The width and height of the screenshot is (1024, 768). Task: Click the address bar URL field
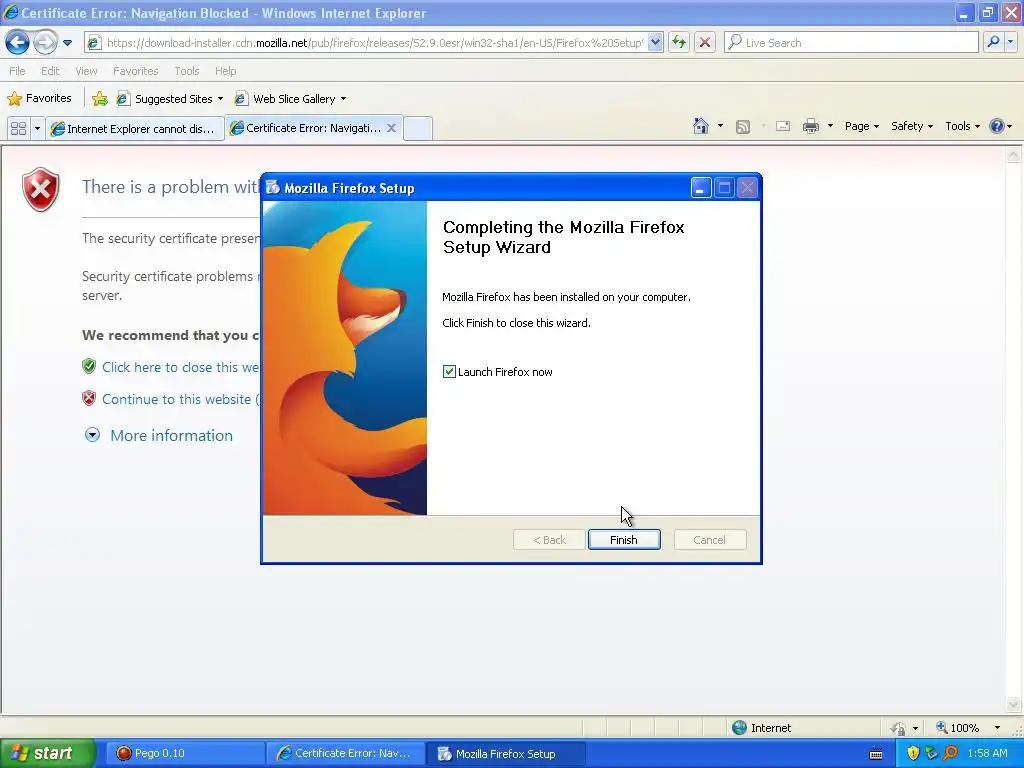374,42
